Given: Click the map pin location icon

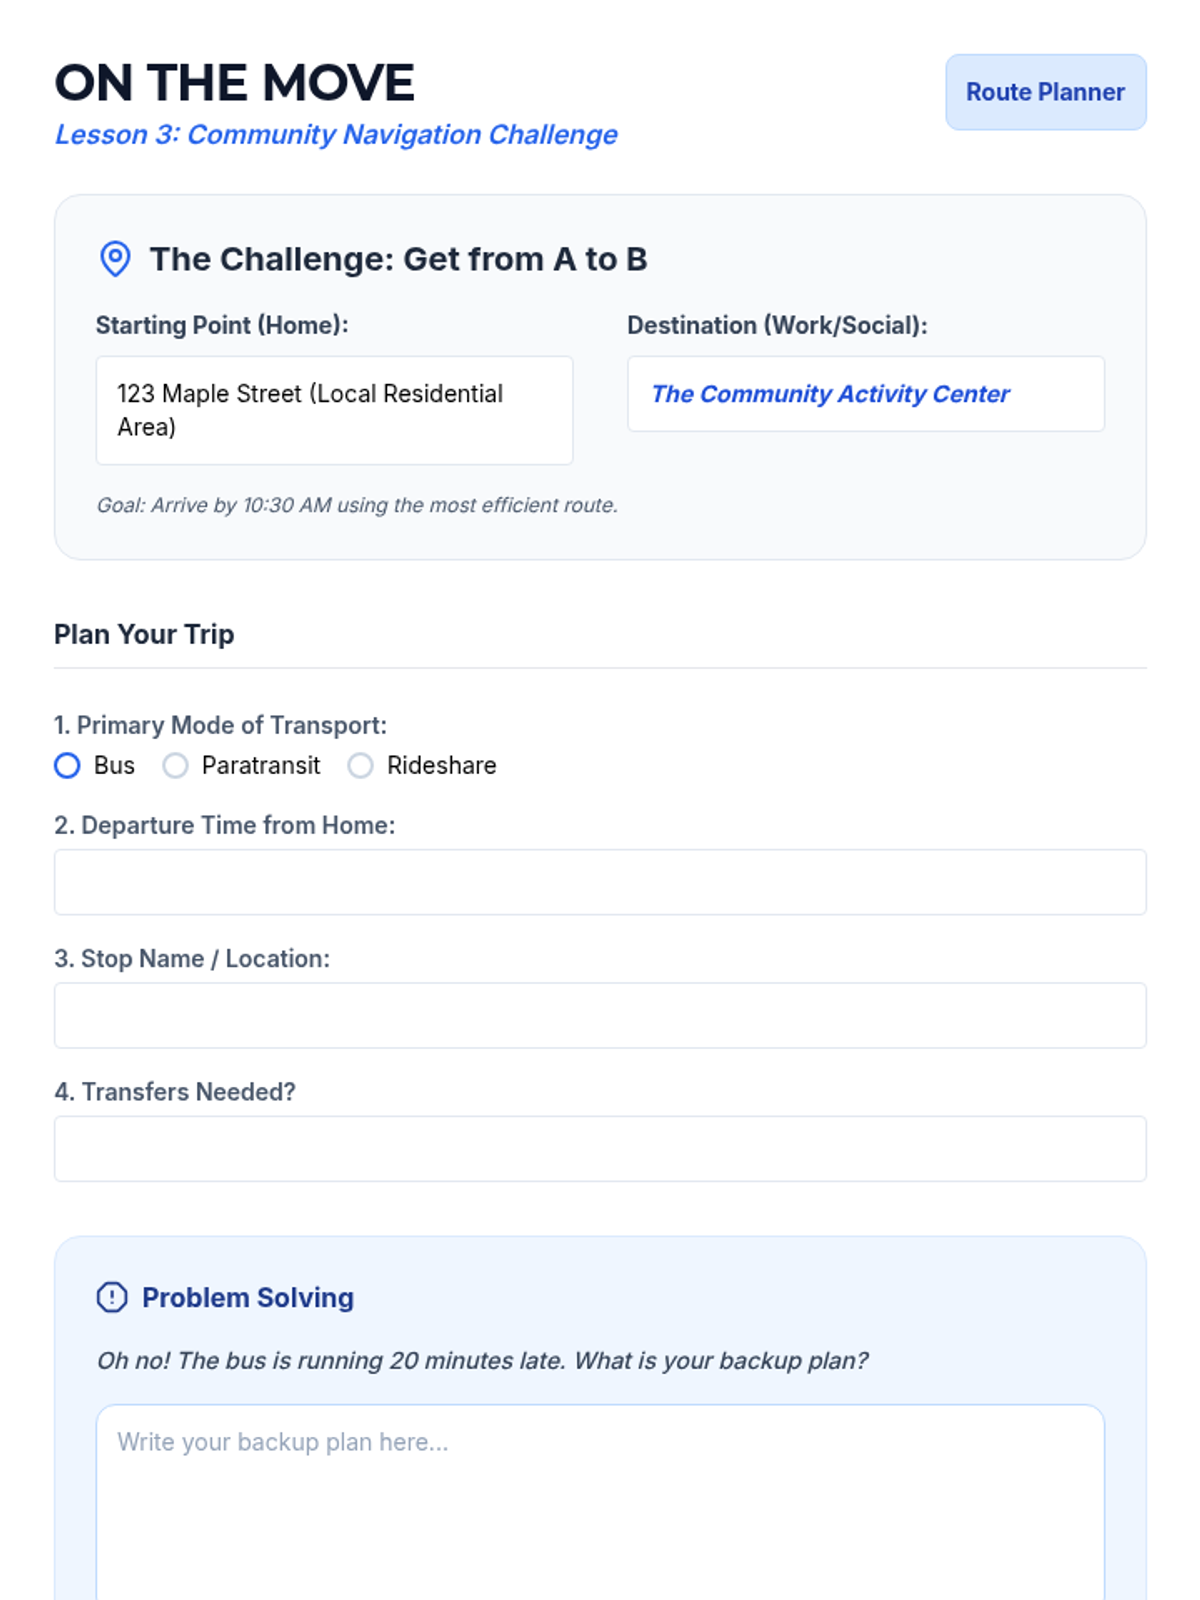Looking at the screenshot, I should point(115,259).
